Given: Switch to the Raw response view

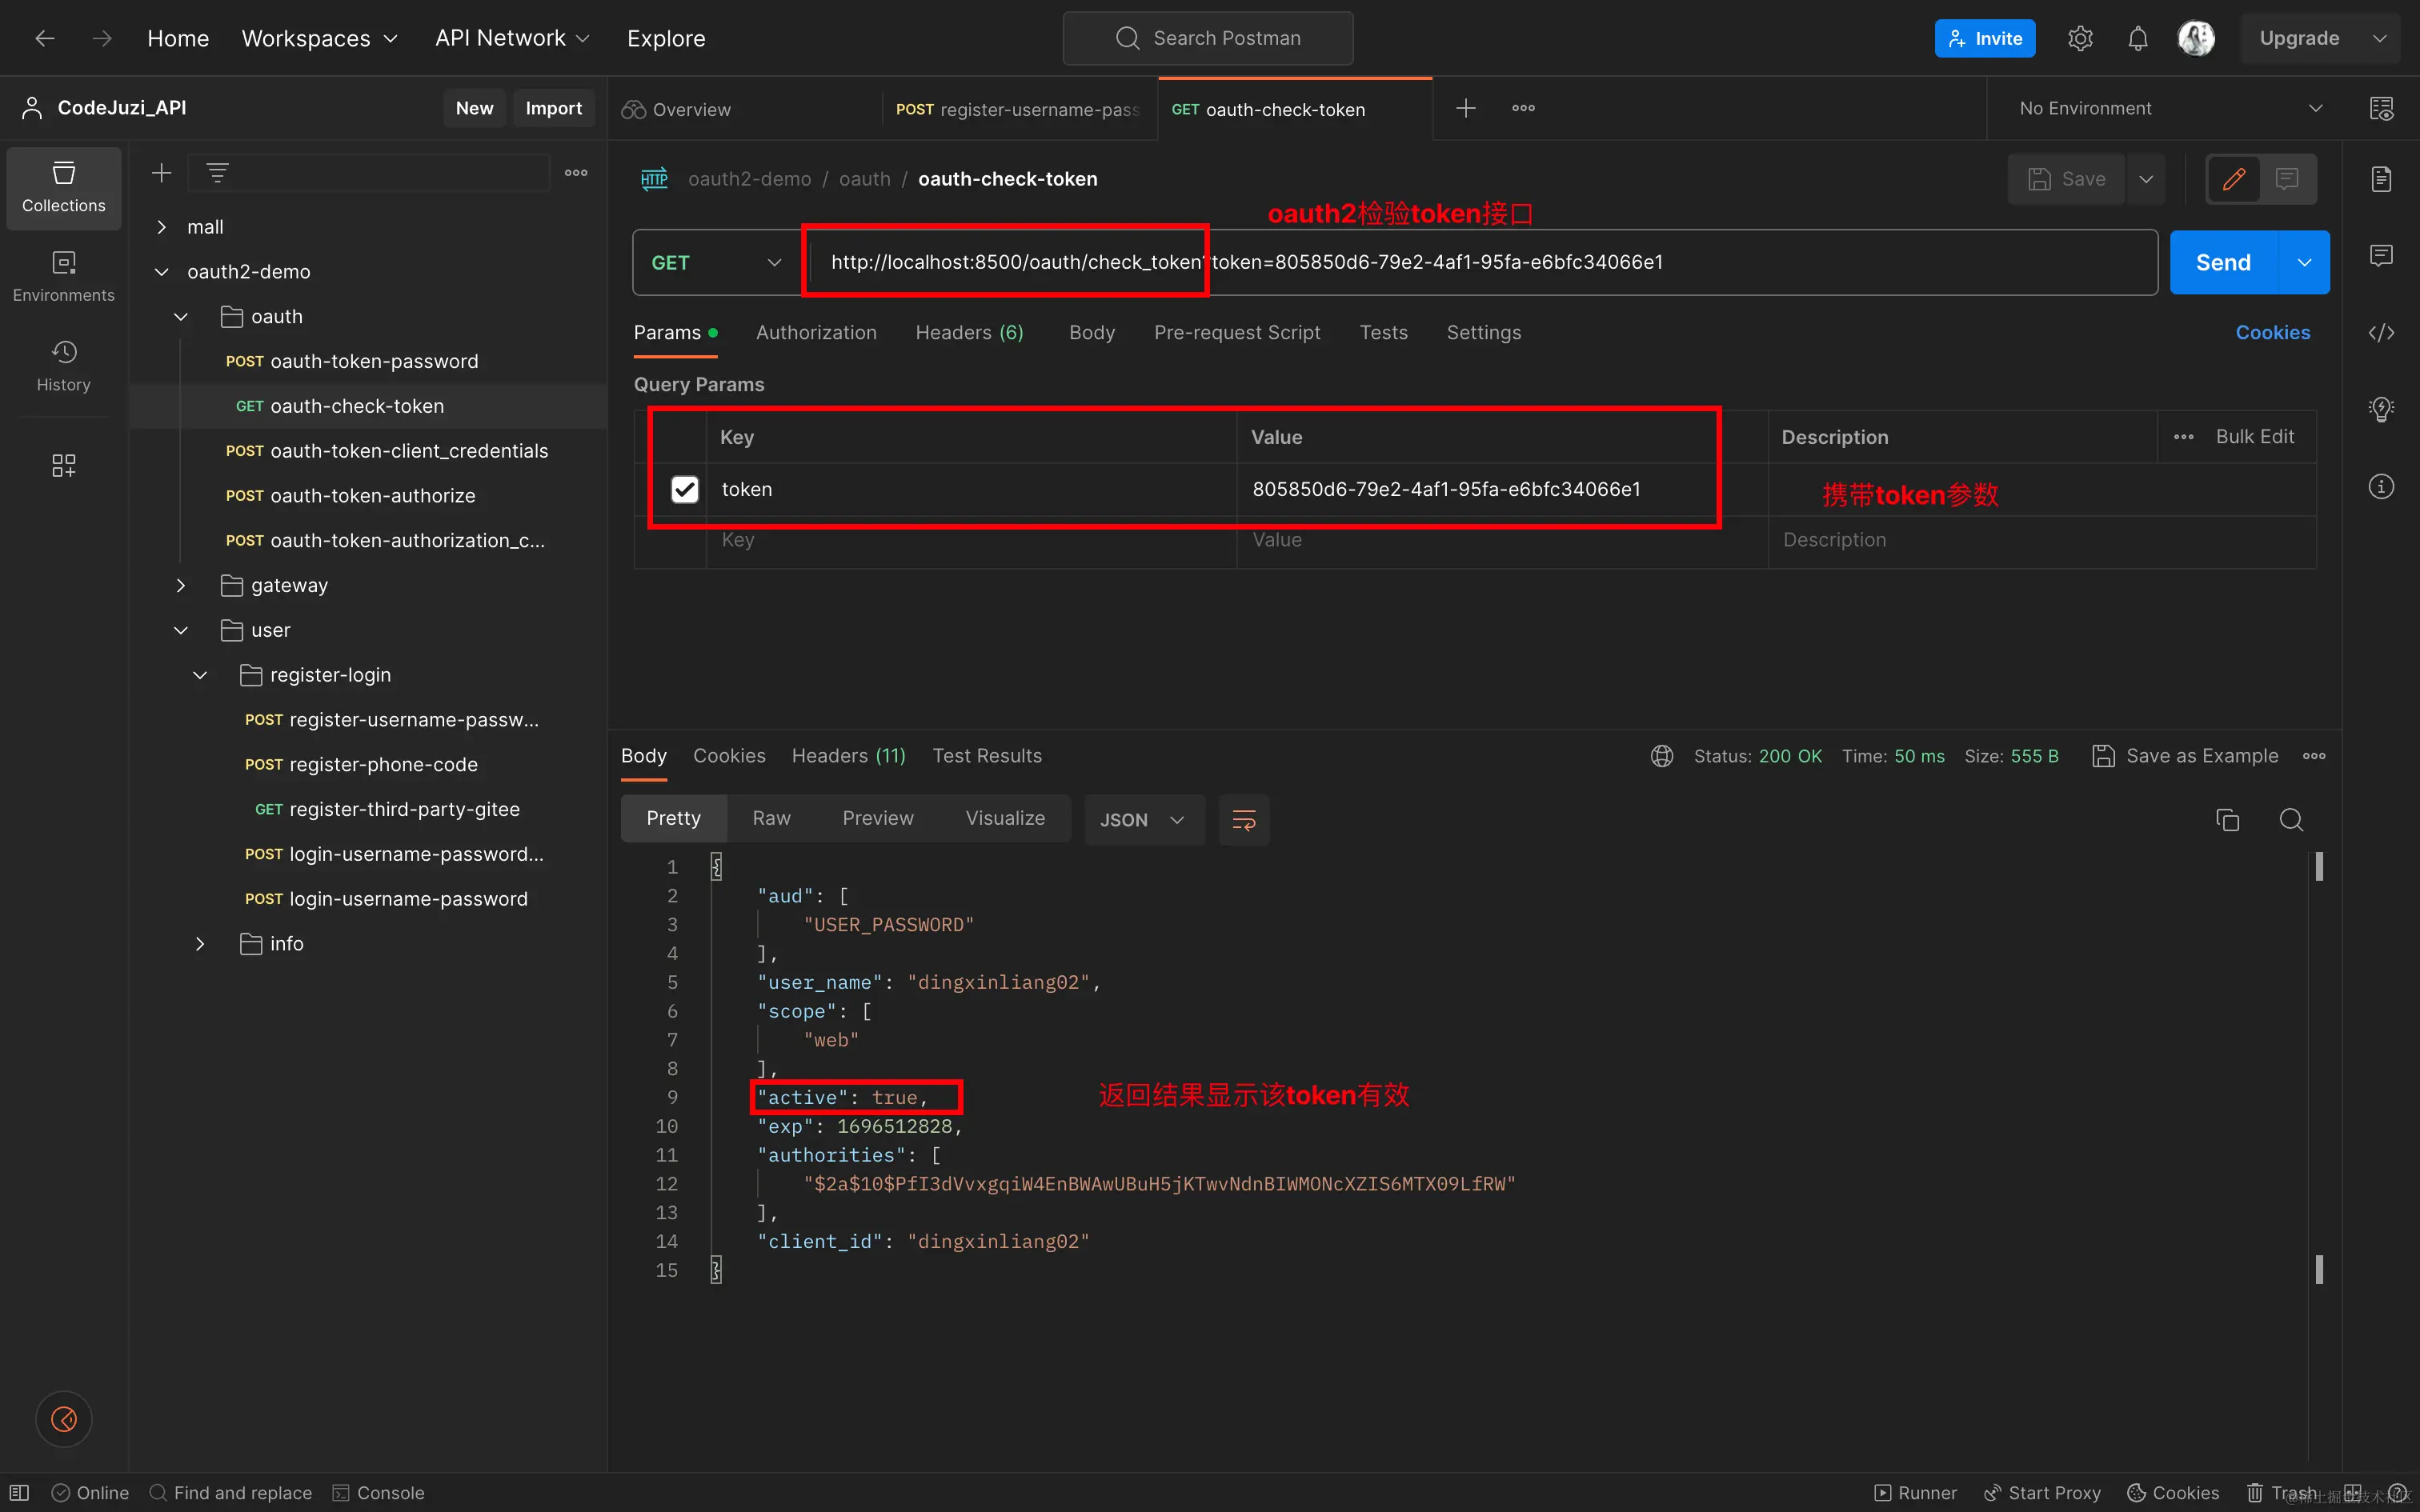Looking at the screenshot, I should (x=771, y=818).
